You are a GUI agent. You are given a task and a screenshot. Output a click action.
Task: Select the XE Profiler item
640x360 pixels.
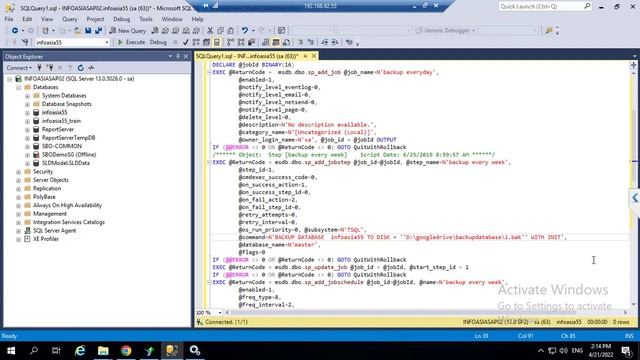(x=46, y=239)
